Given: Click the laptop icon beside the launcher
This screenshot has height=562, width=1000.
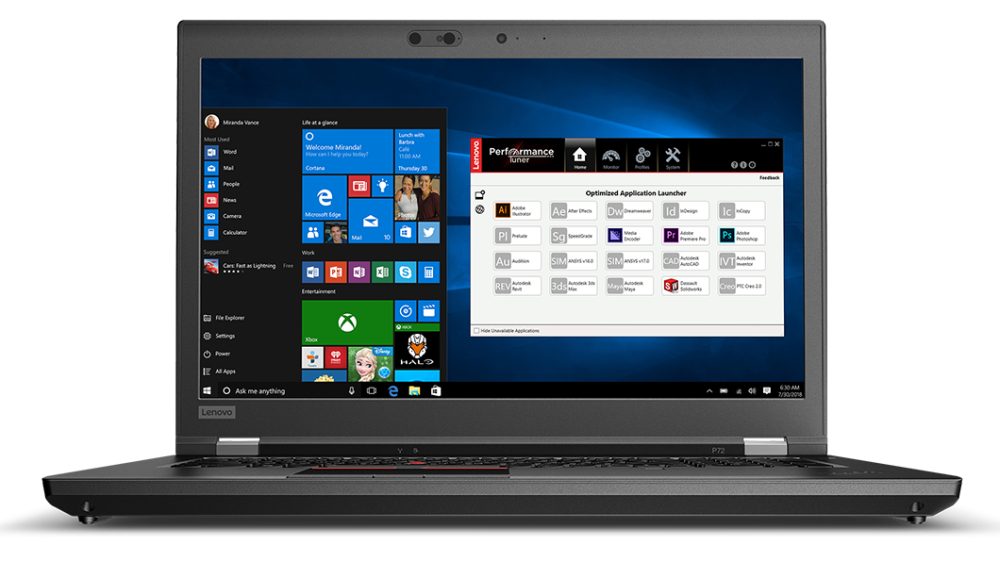Looking at the screenshot, I should point(480,195).
